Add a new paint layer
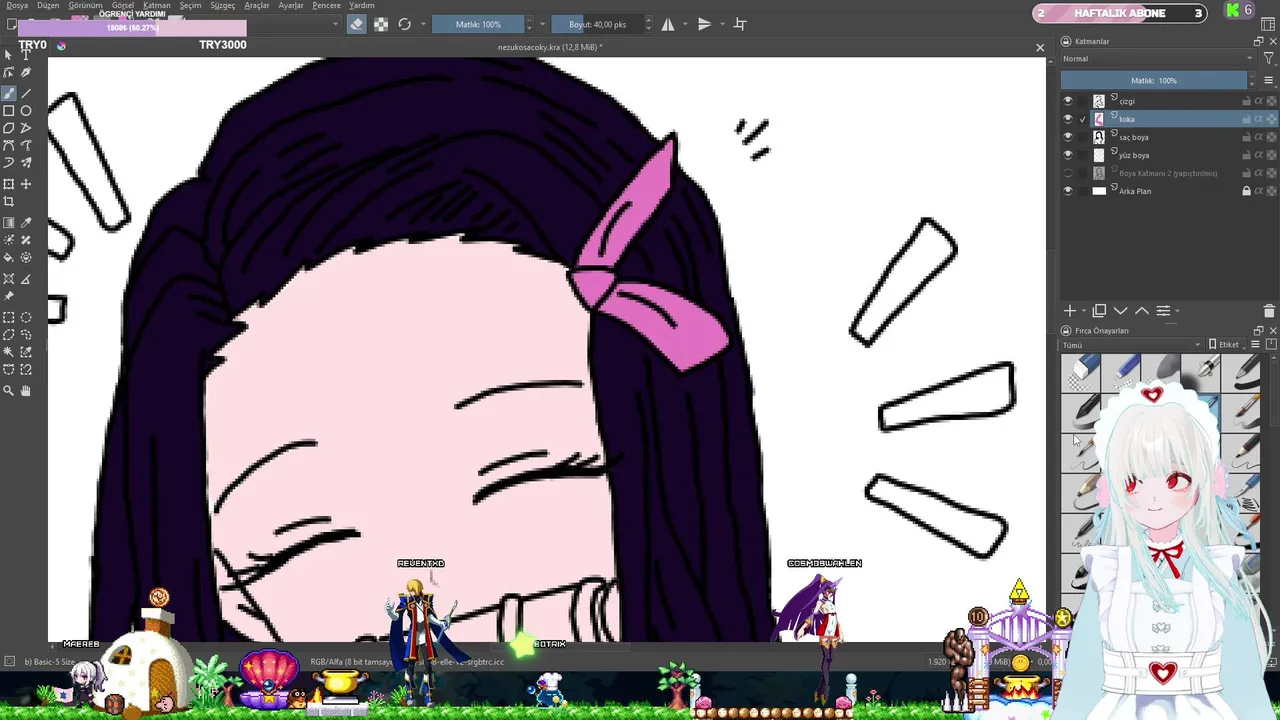 pos(1070,311)
